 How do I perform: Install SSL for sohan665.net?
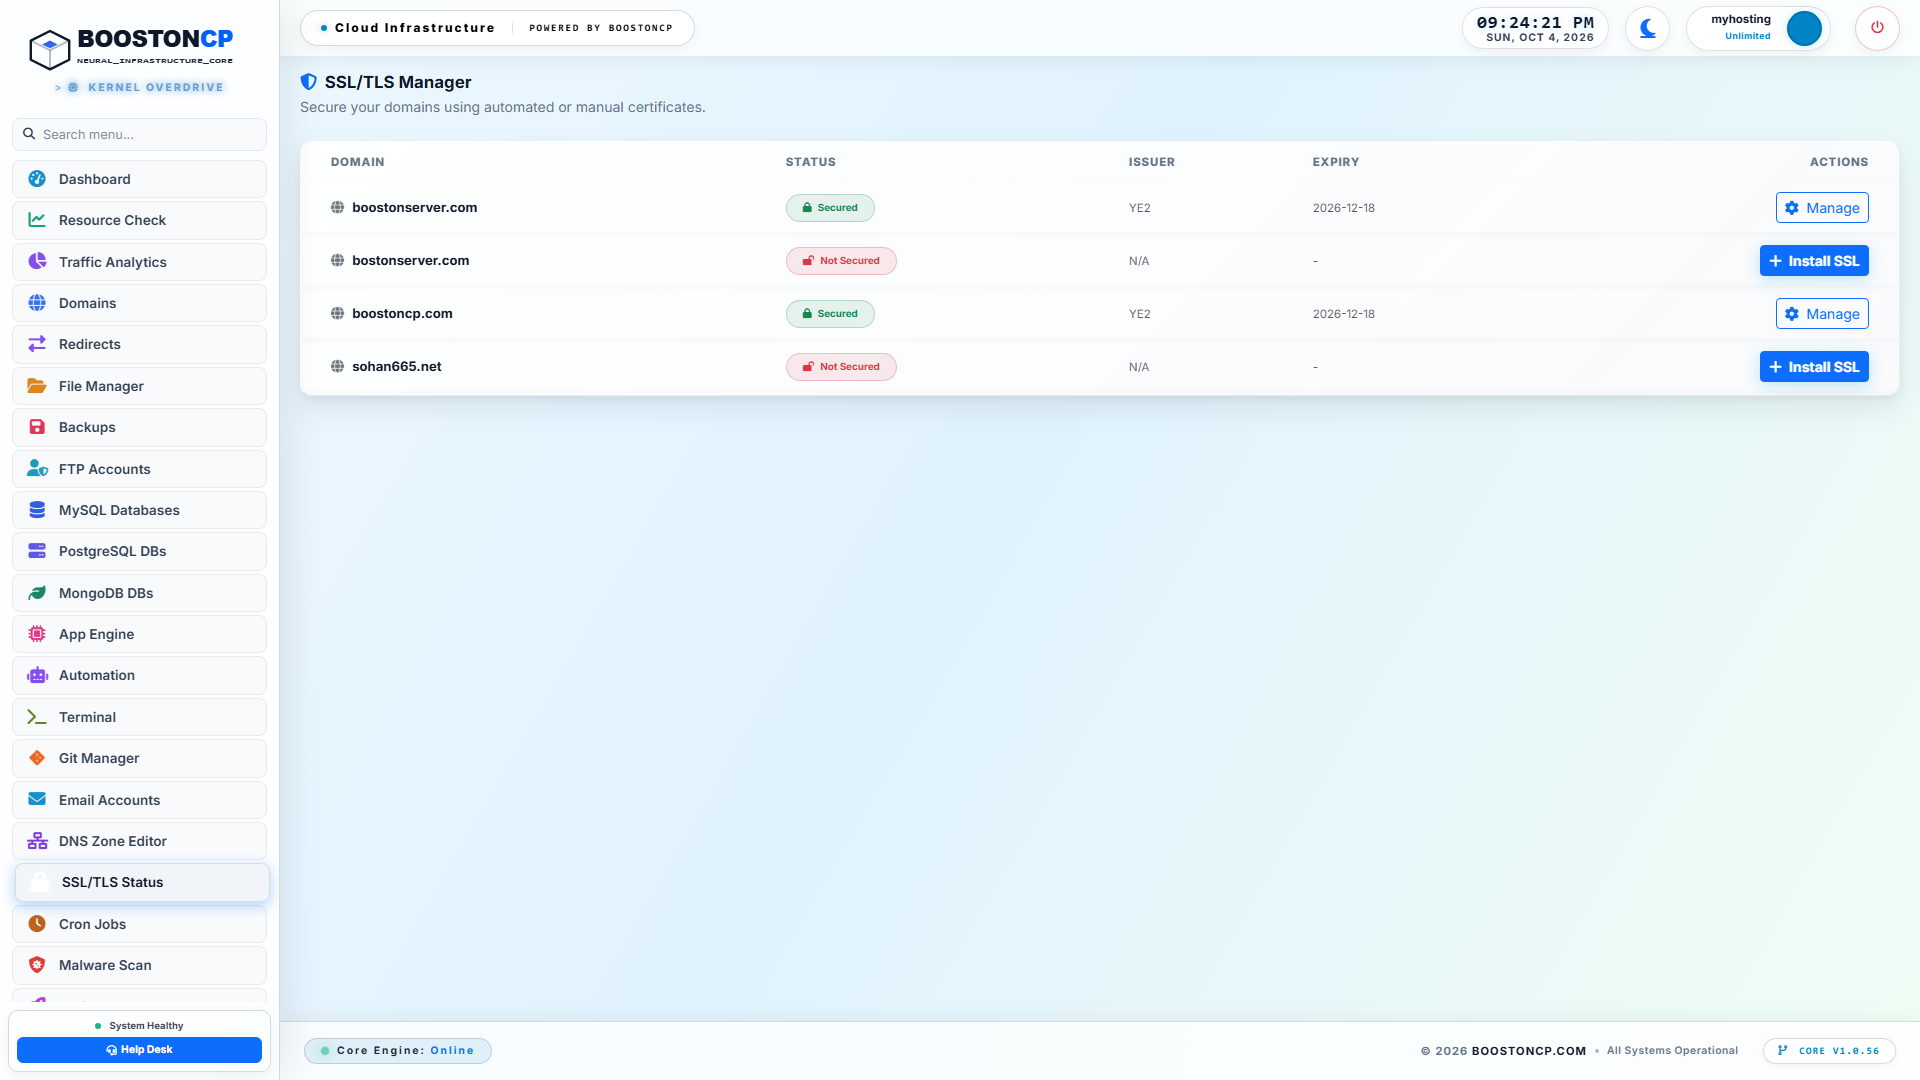(1814, 367)
